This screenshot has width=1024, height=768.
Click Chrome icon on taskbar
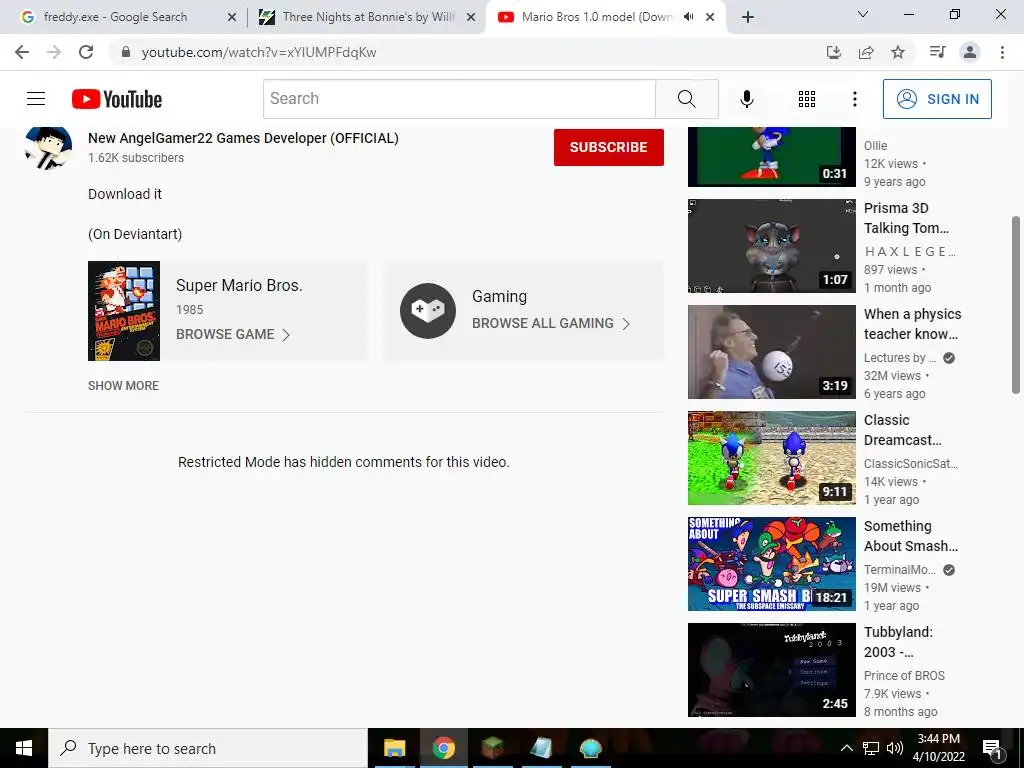coord(443,748)
